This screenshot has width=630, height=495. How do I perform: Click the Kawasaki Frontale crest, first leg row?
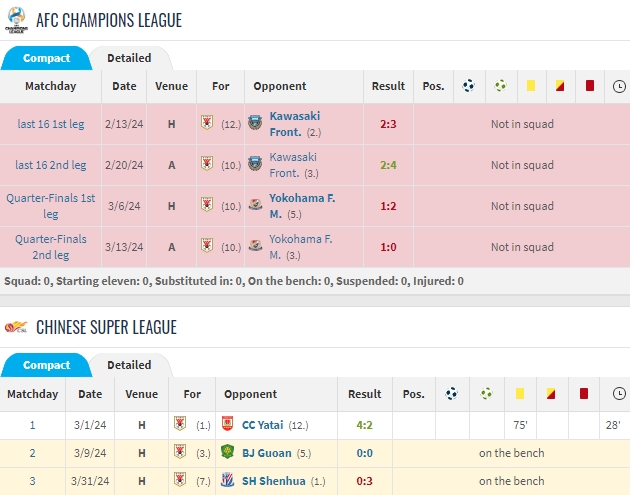pos(256,124)
